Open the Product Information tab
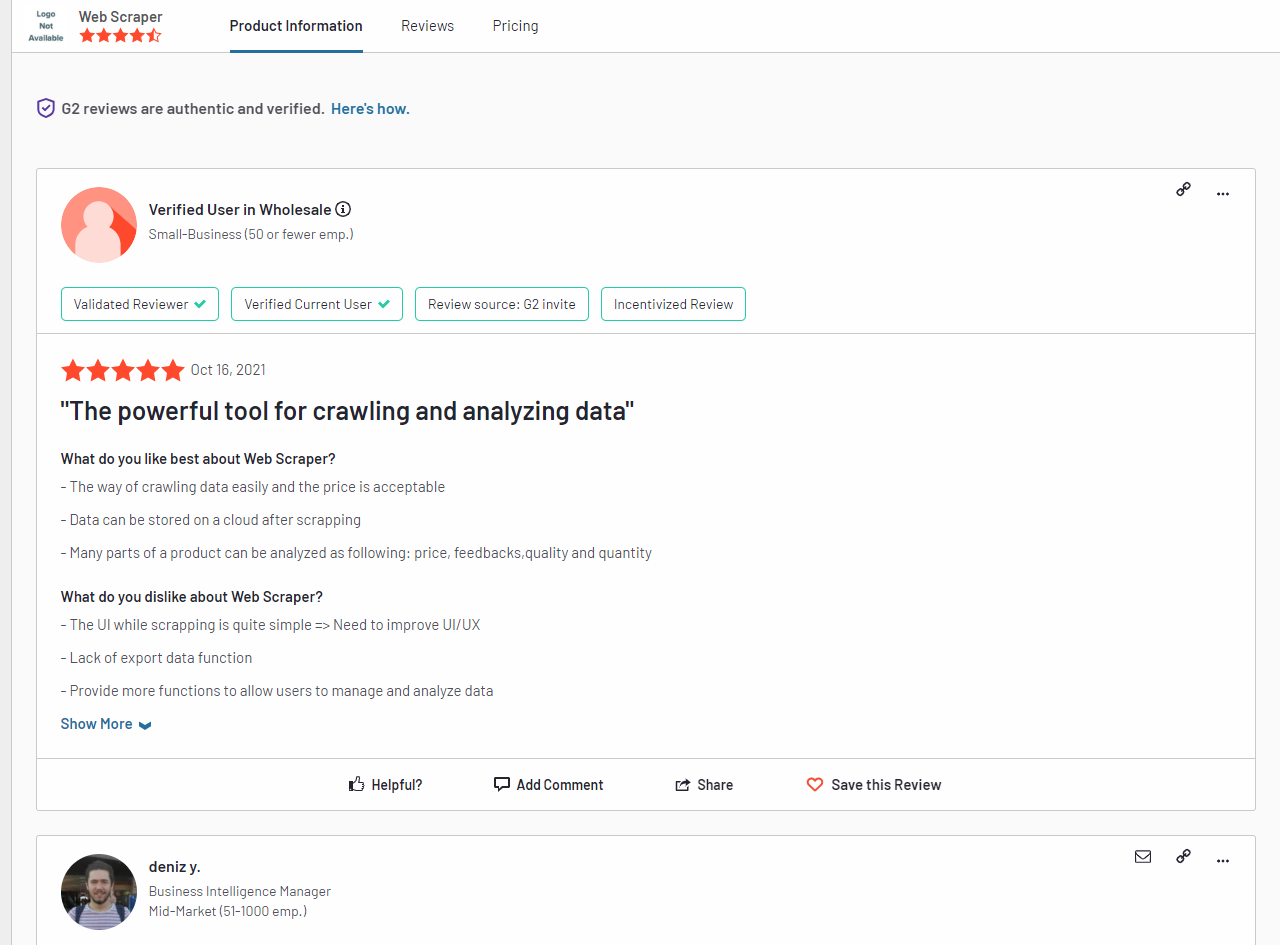1280x945 pixels. coord(296,26)
